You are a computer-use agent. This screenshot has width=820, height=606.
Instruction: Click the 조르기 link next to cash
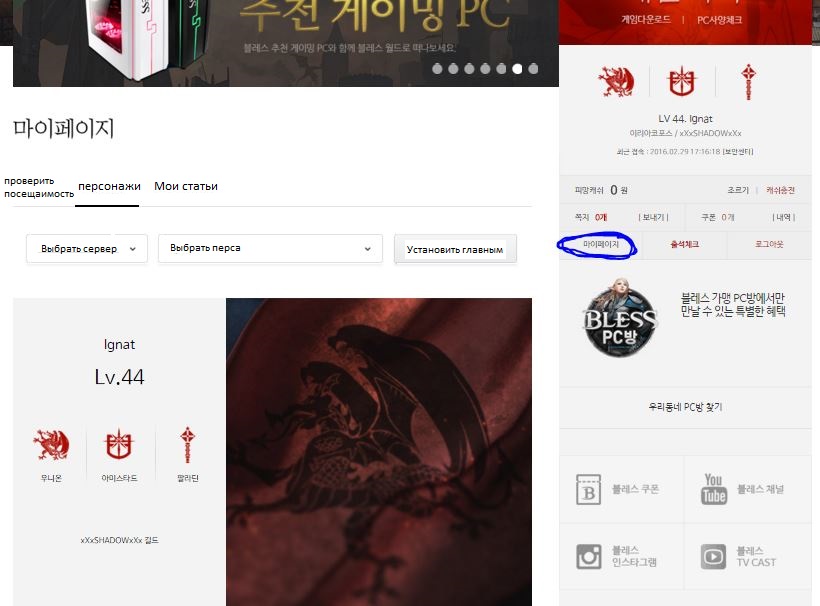pos(738,190)
